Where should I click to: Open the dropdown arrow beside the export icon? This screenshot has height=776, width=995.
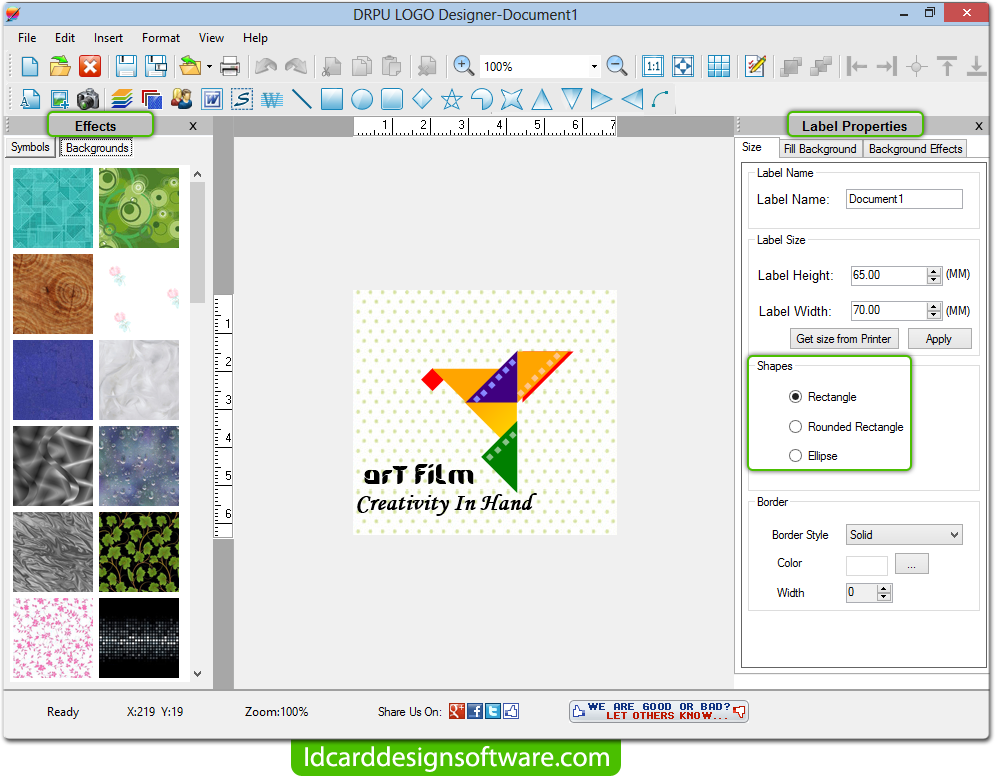[209, 67]
